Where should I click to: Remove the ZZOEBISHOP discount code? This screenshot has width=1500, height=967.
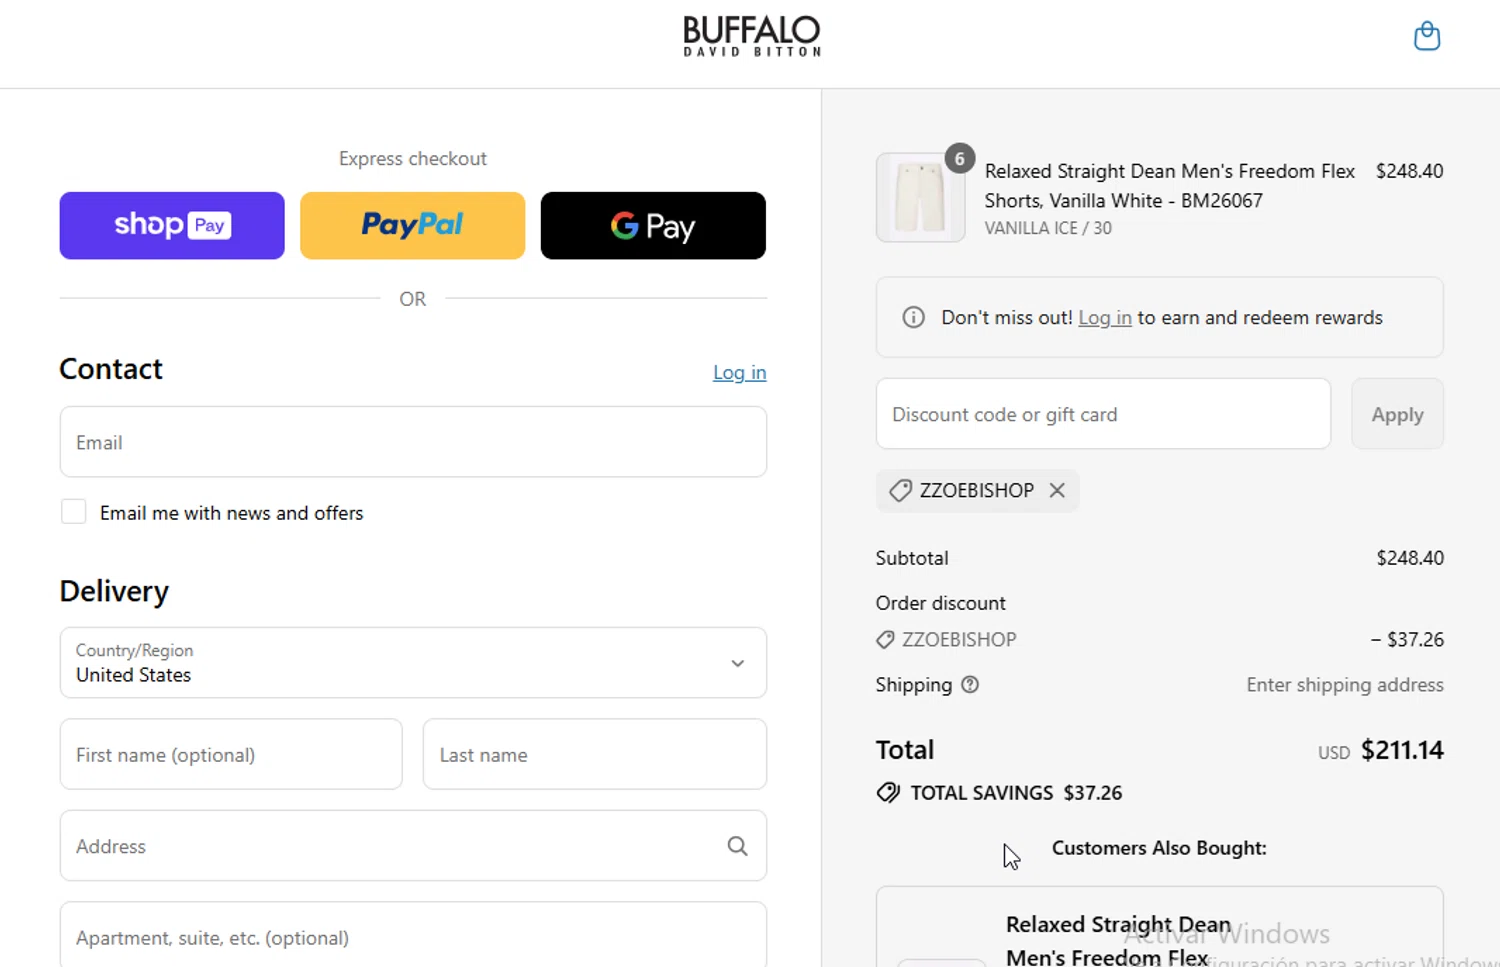(1057, 490)
